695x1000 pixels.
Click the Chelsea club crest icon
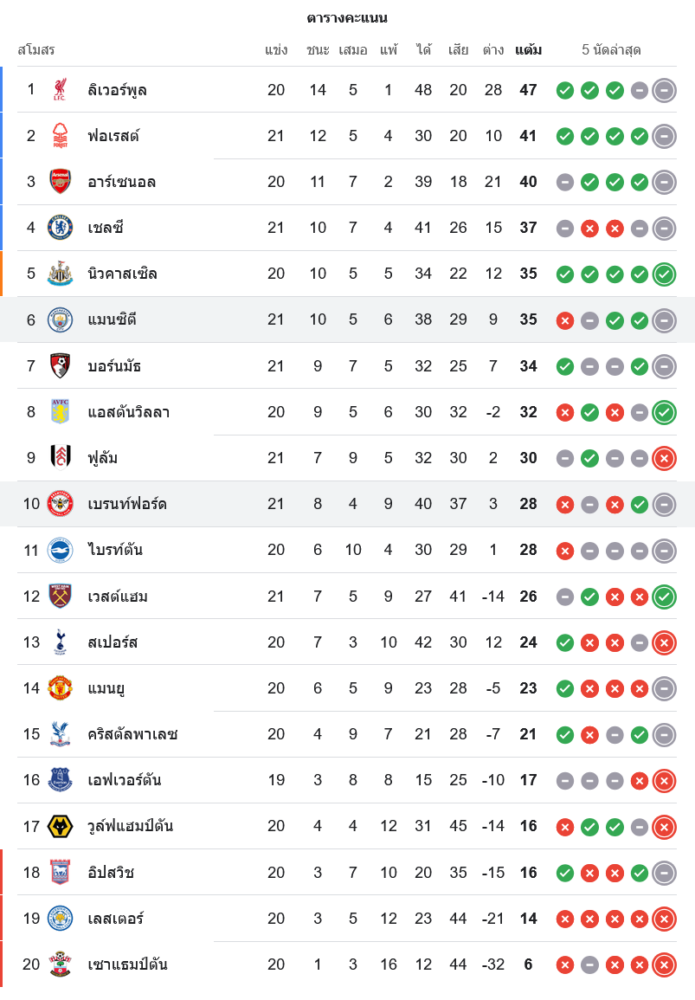coord(60,228)
